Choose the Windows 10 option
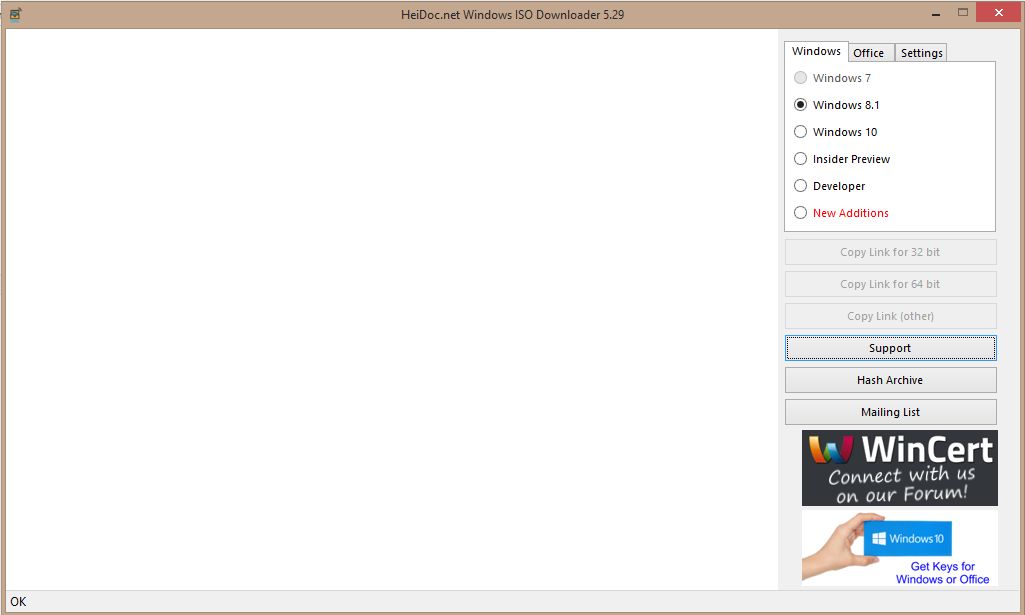Image resolution: width=1025 pixels, height=615 pixels. point(800,131)
